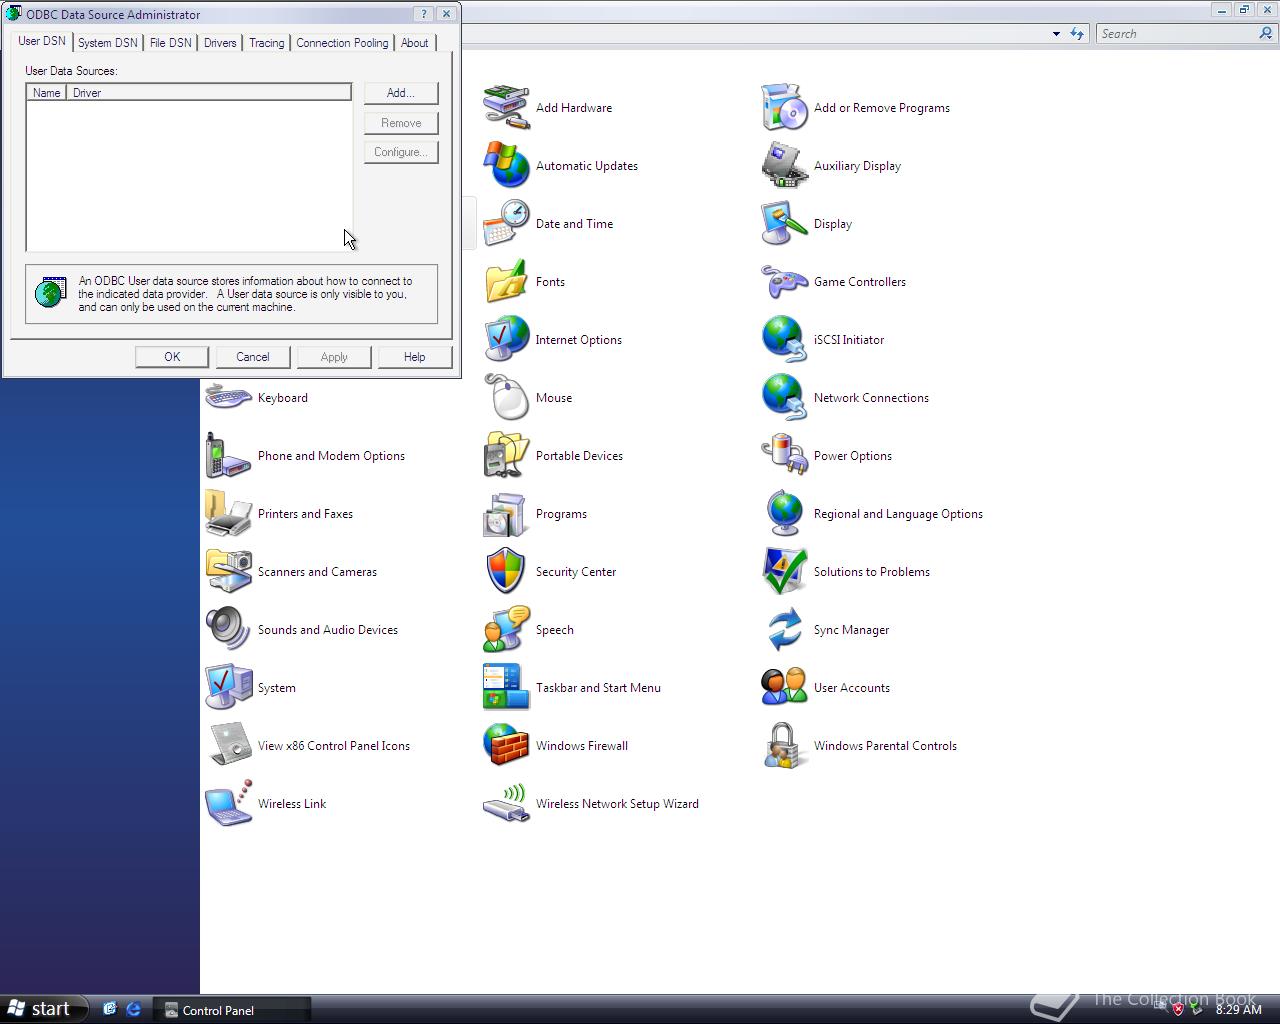1280x1024 pixels.
Task: Open the Printers and Faxes icon
Action: (228, 514)
